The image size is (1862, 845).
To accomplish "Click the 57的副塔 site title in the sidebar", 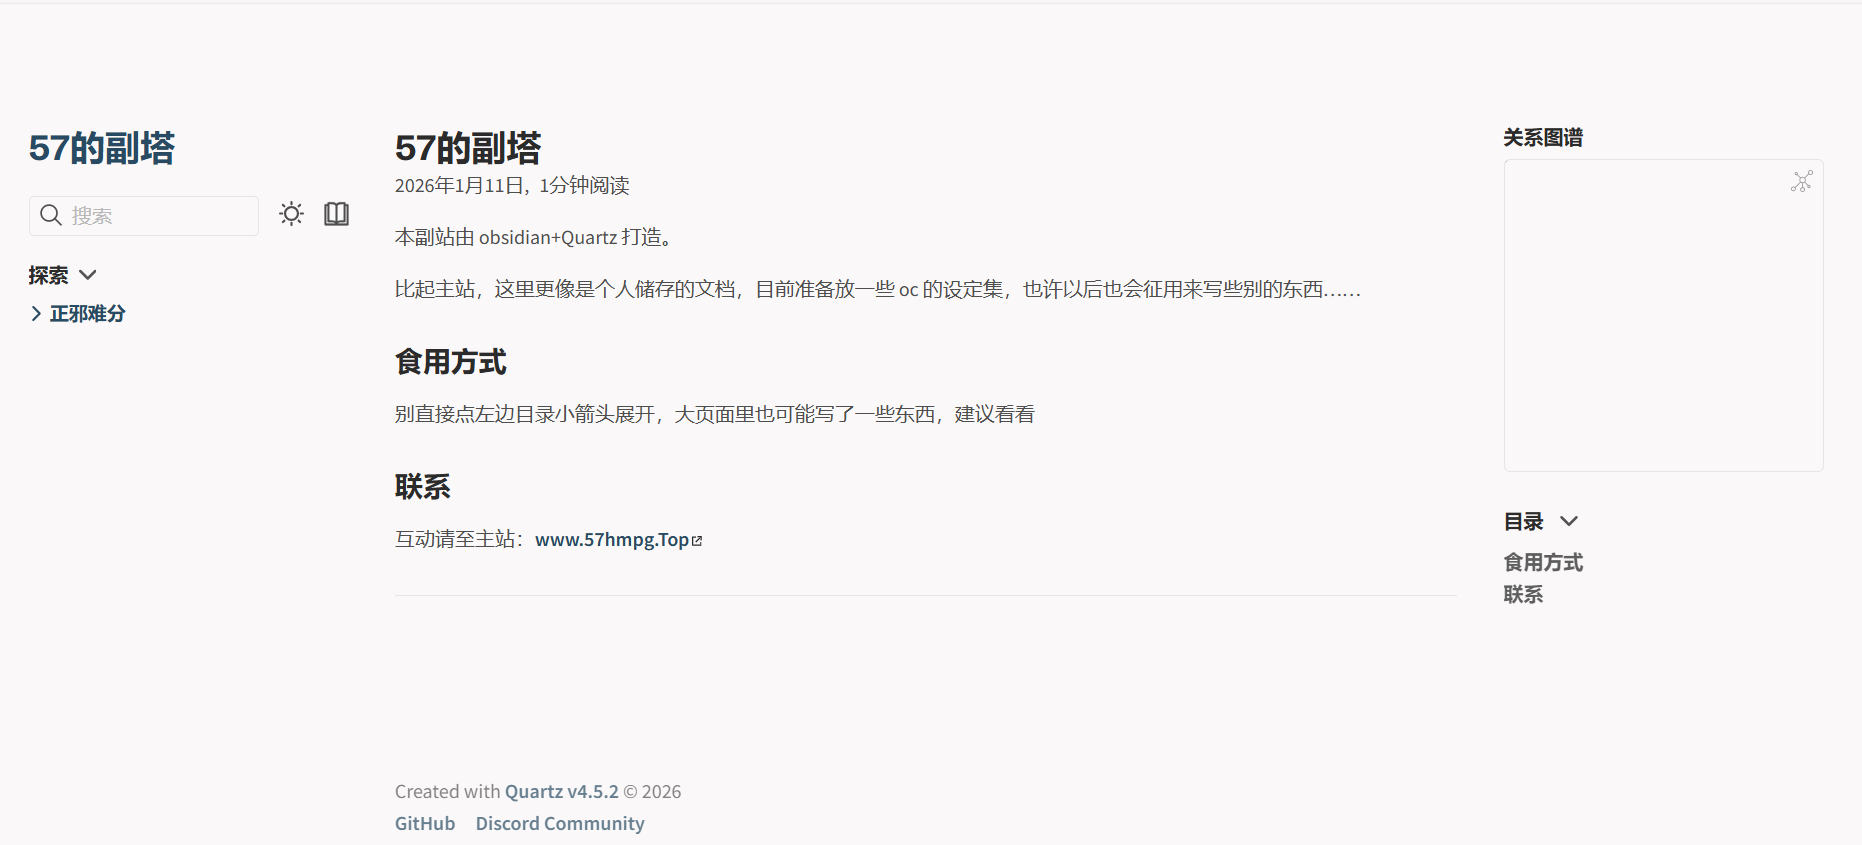I will [x=102, y=148].
